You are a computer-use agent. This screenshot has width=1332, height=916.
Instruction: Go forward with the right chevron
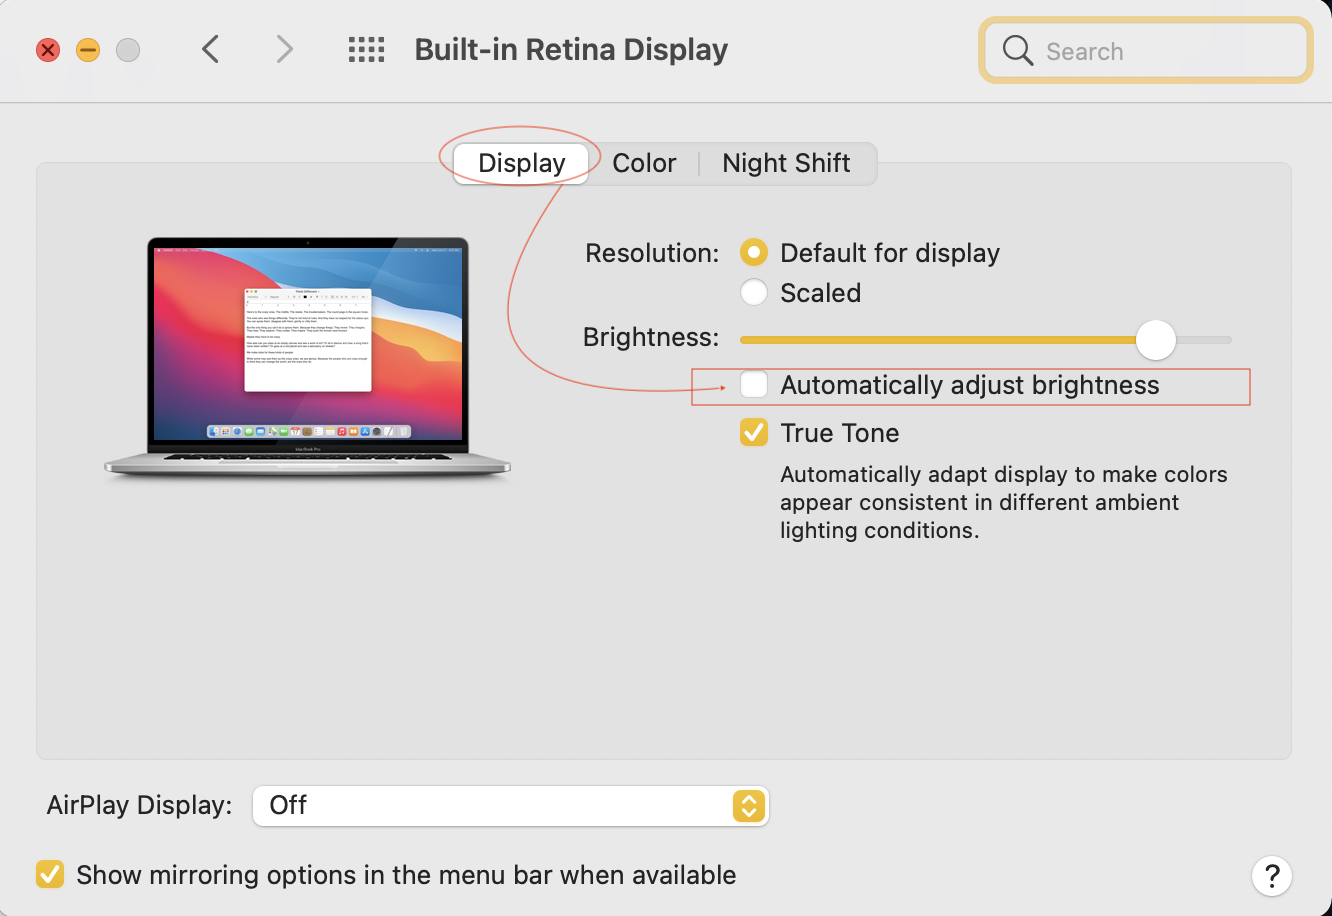[x=285, y=49]
